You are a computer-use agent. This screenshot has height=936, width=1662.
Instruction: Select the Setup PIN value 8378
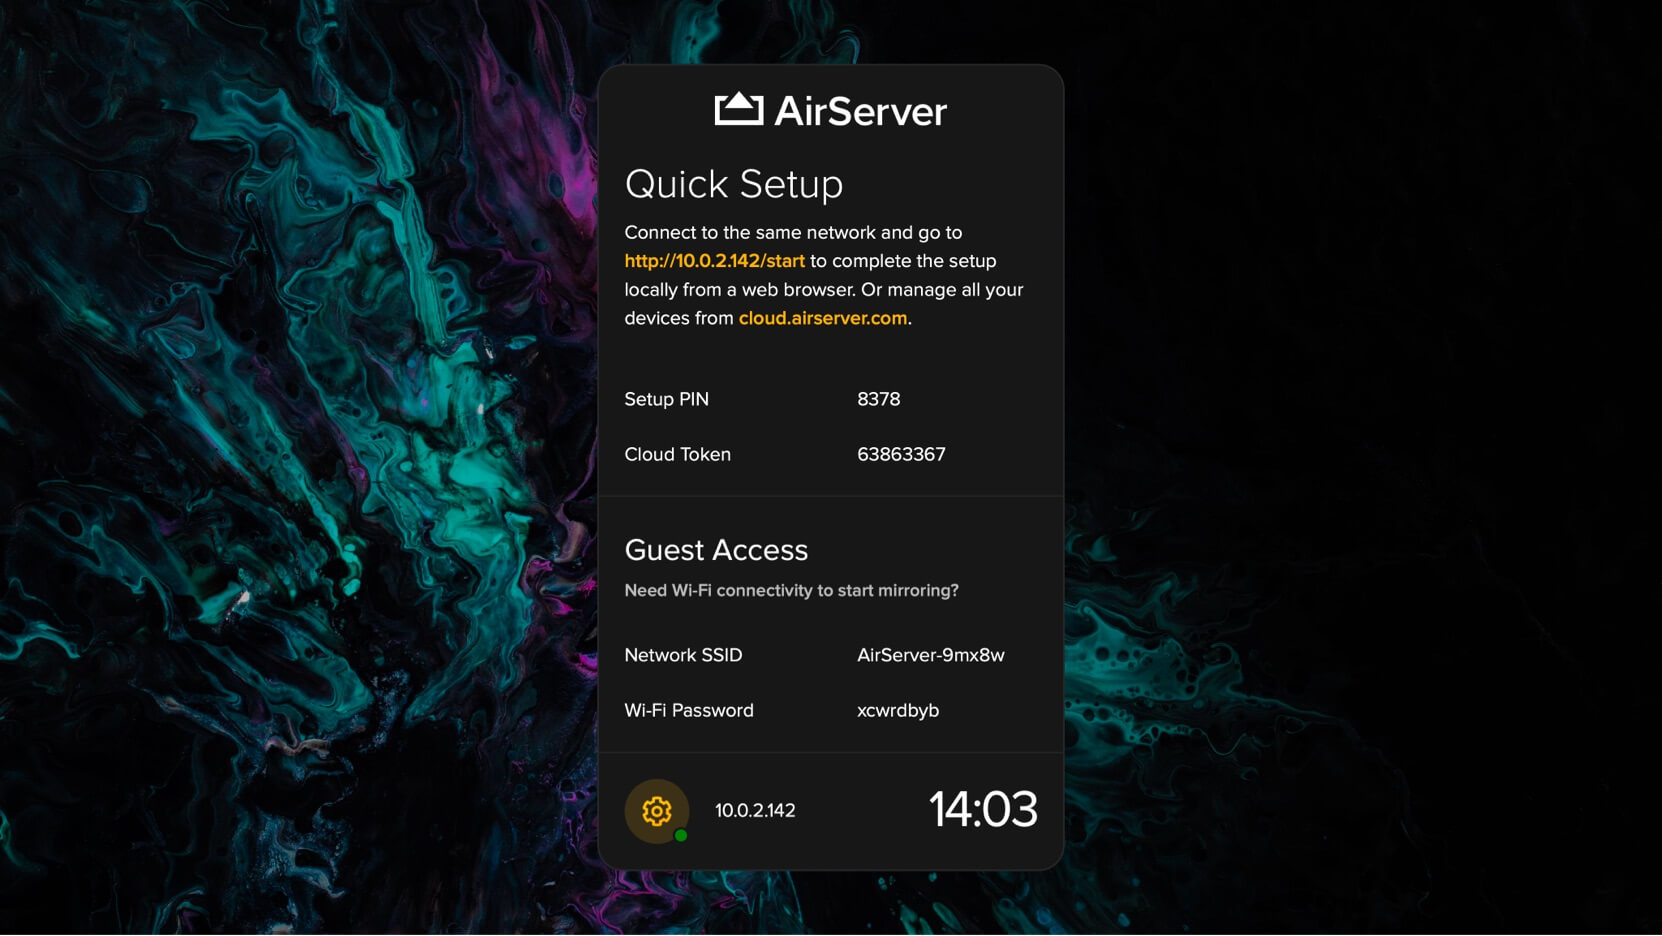(x=878, y=399)
